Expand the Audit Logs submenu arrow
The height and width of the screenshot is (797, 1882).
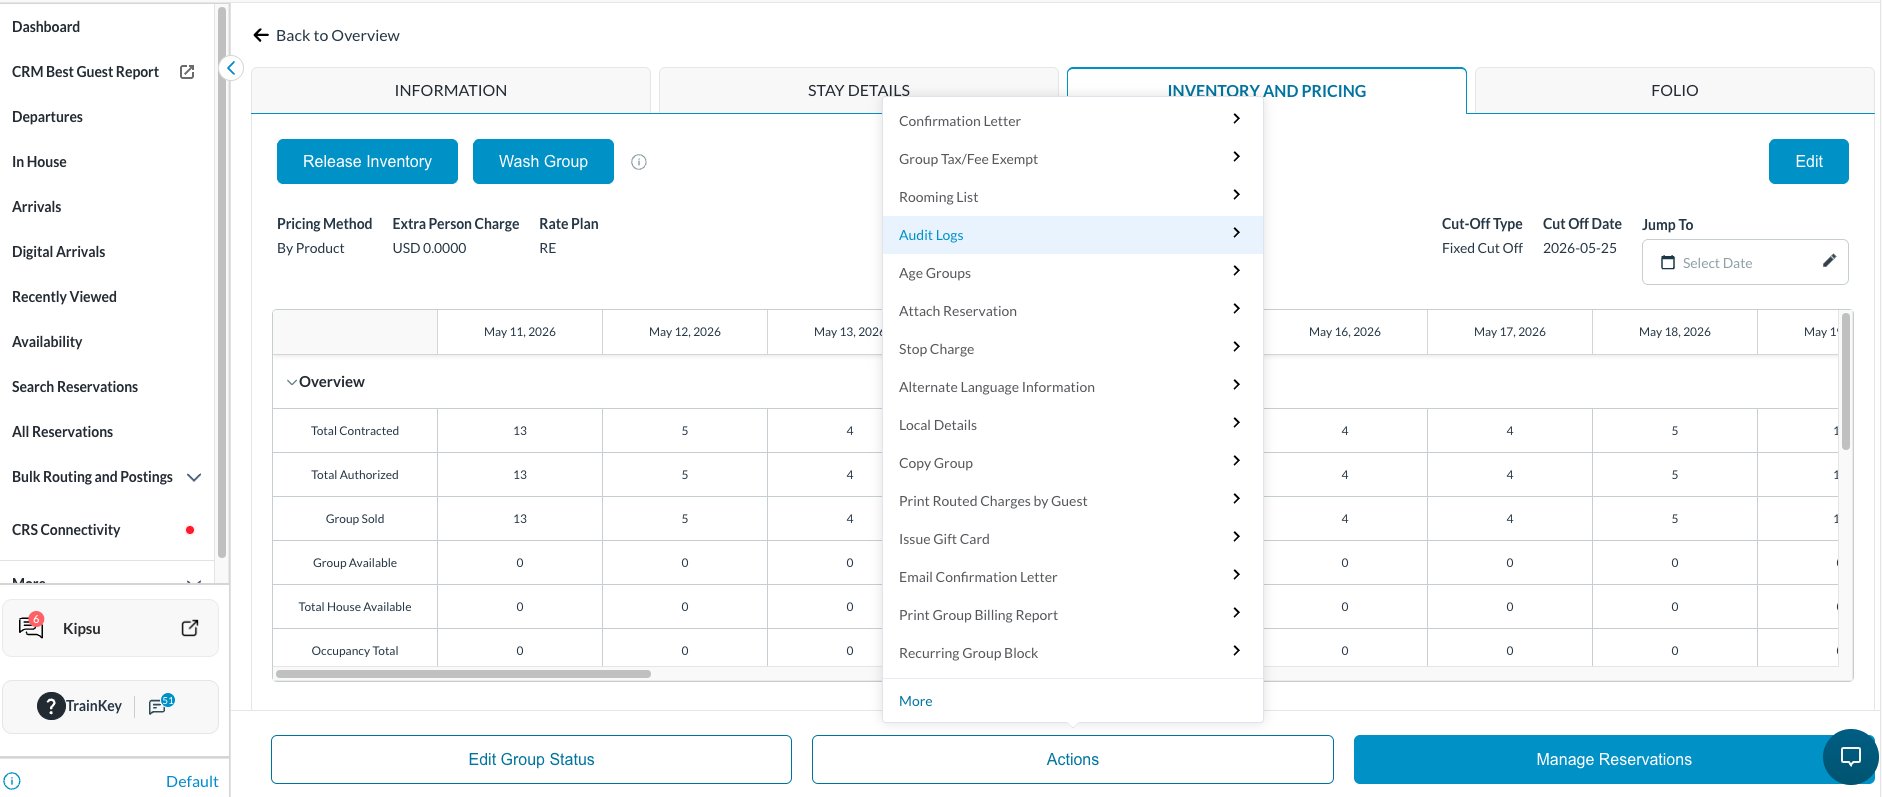(x=1236, y=233)
